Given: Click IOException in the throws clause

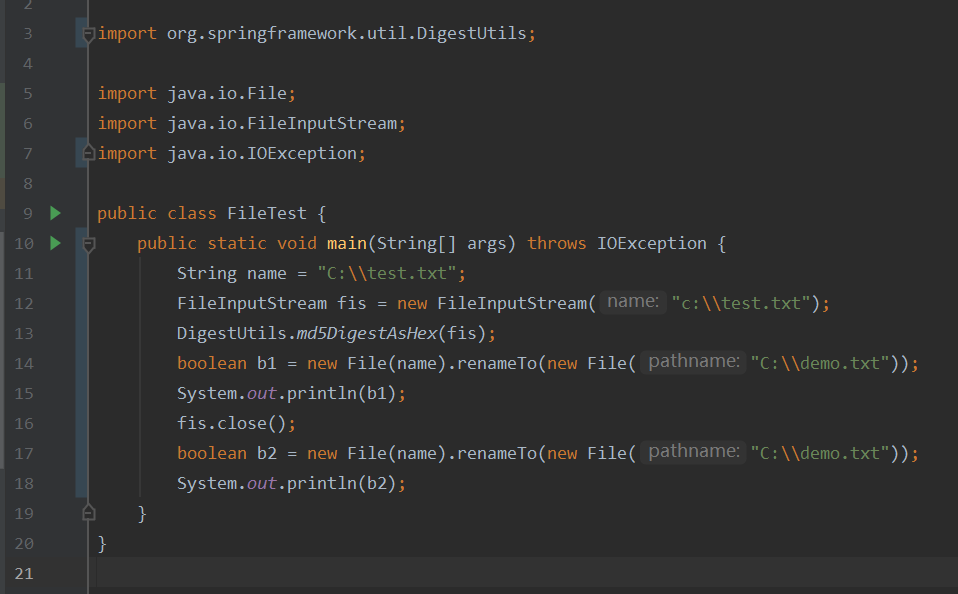Looking at the screenshot, I should [x=651, y=243].
